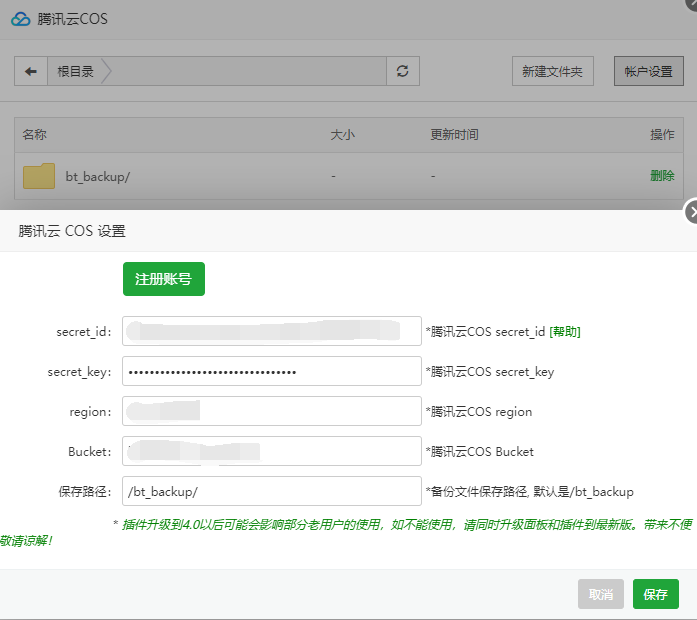Refresh the file list
The height and width of the screenshot is (620, 697).
(x=403, y=71)
